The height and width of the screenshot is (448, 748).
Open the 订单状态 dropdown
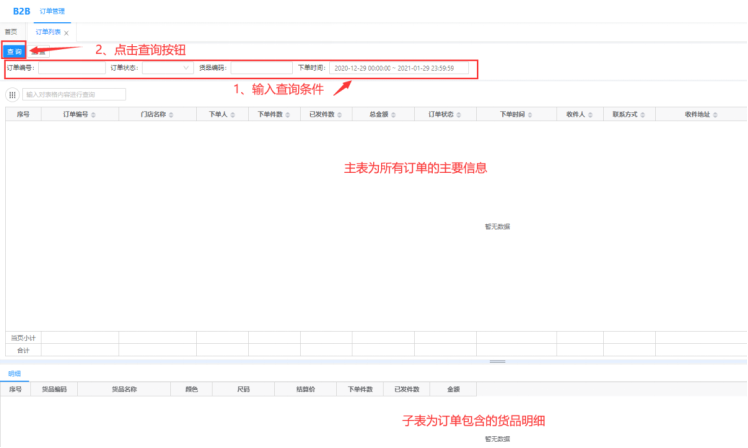click(167, 68)
